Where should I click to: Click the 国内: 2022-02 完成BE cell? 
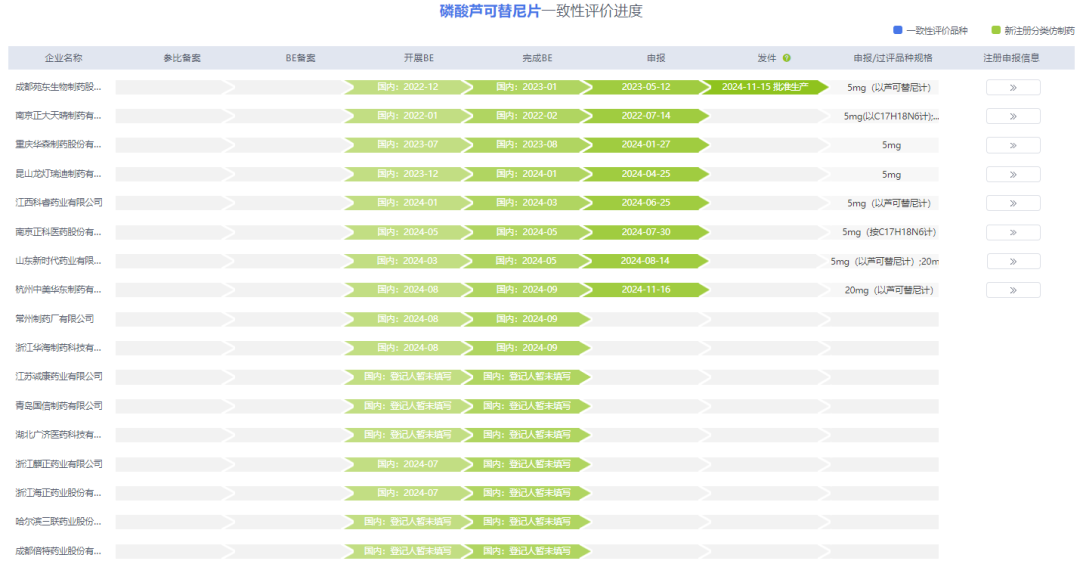click(527, 116)
